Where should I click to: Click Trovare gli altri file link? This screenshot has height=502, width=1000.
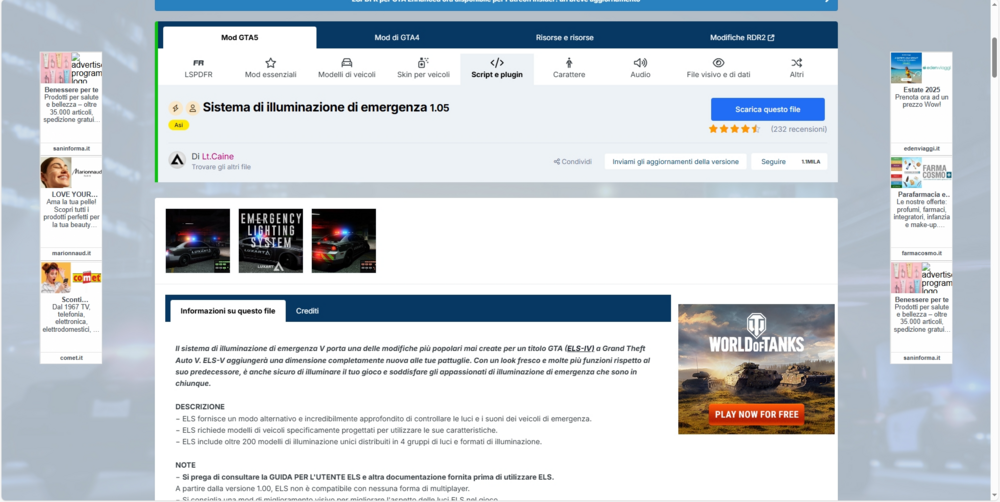pyautogui.click(x=221, y=167)
